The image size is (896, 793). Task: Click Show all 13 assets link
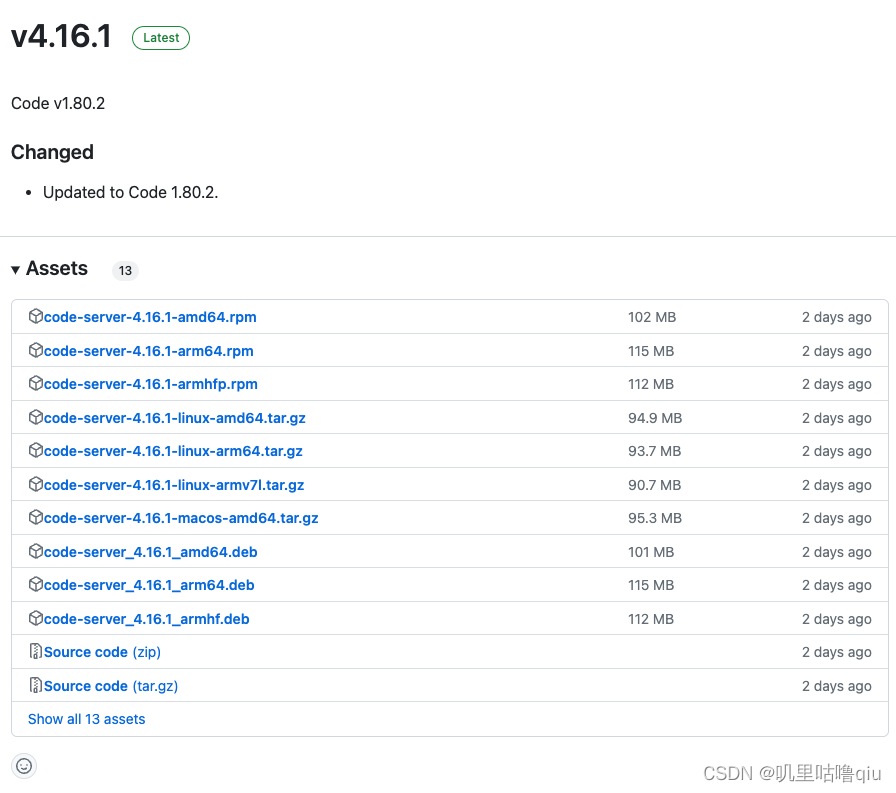(x=87, y=719)
